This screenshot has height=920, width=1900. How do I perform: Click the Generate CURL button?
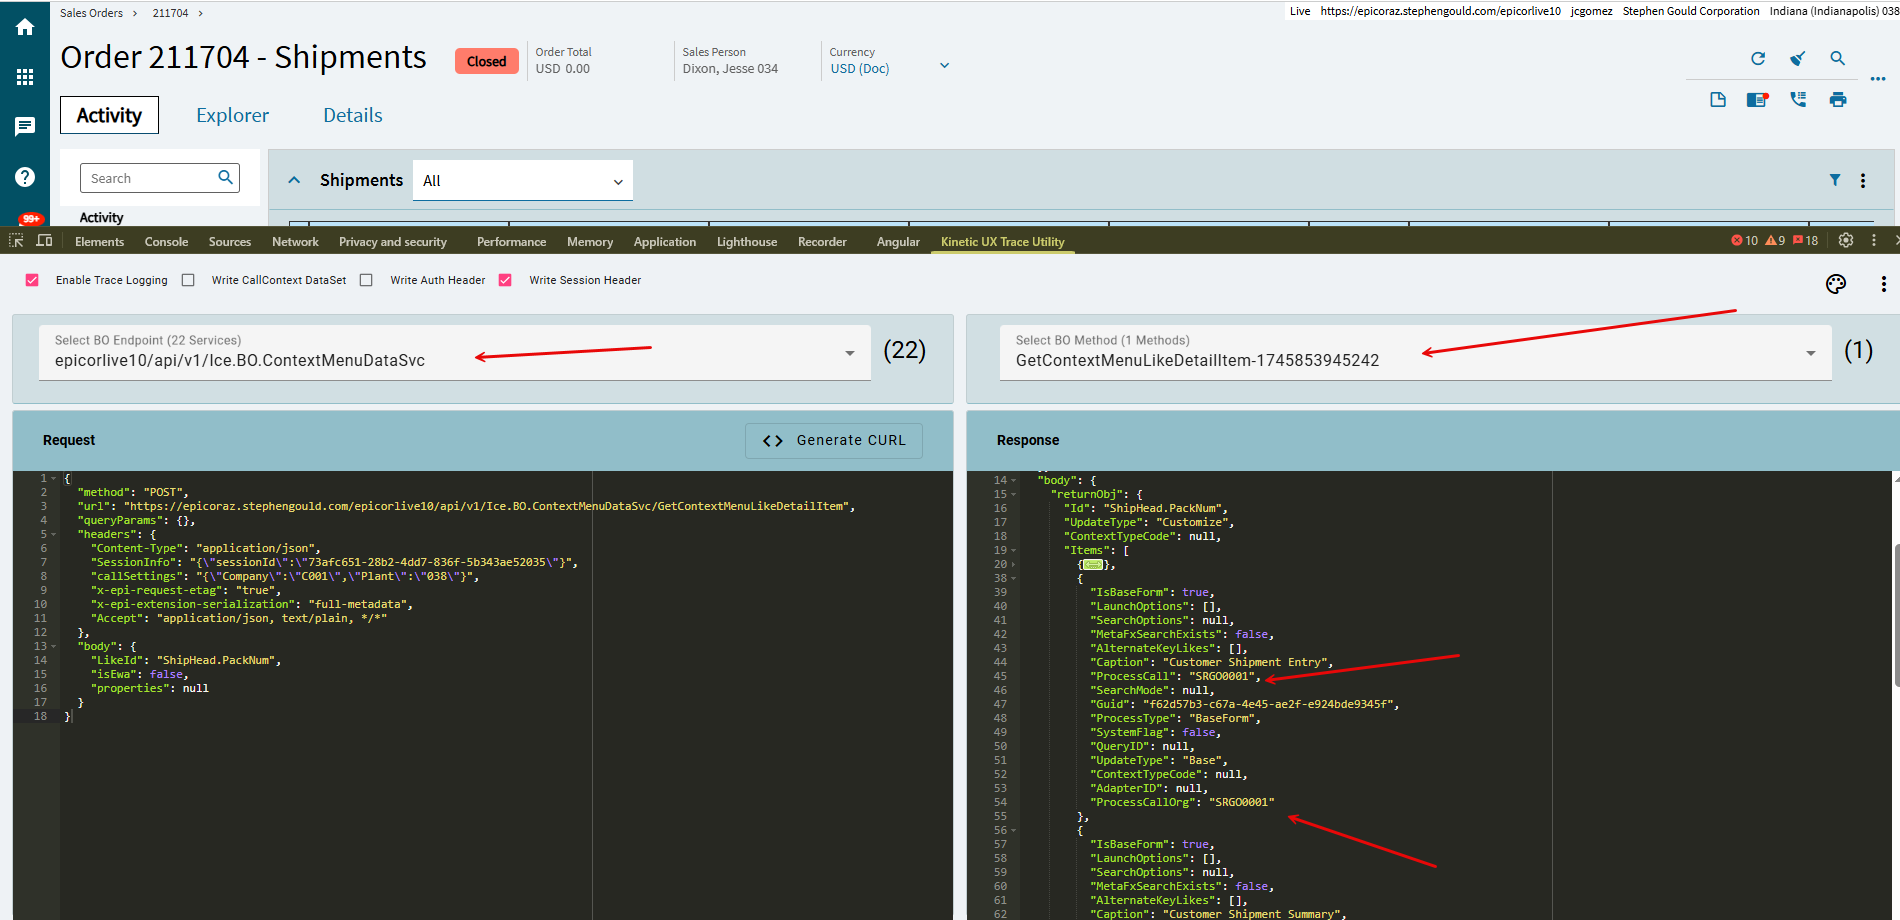coord(834,440)
